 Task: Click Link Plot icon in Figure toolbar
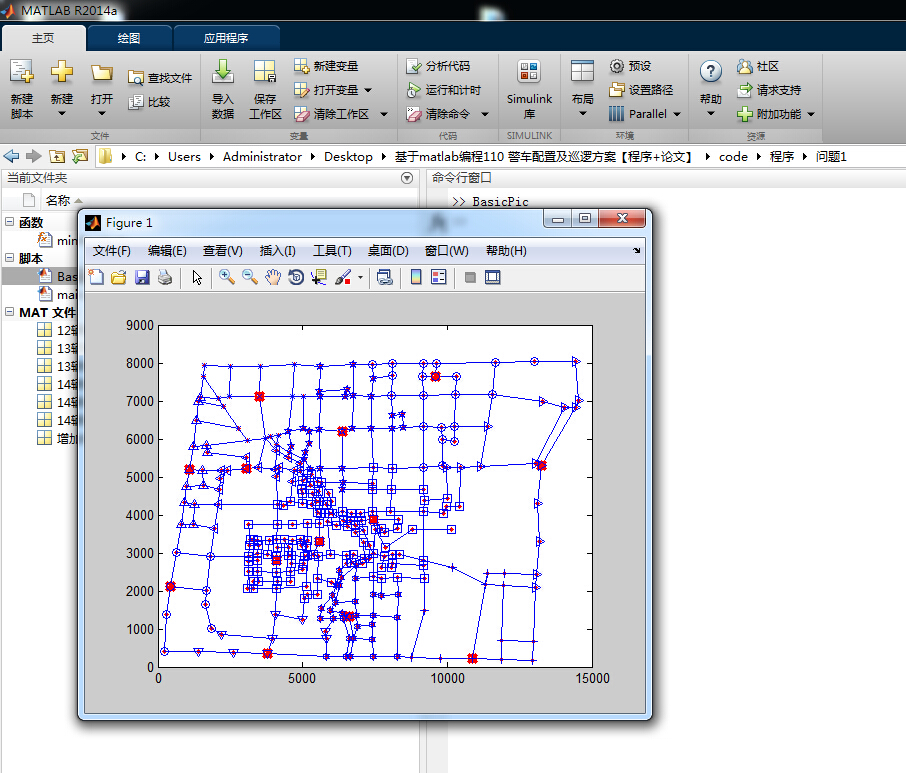(x=384, y=277)
